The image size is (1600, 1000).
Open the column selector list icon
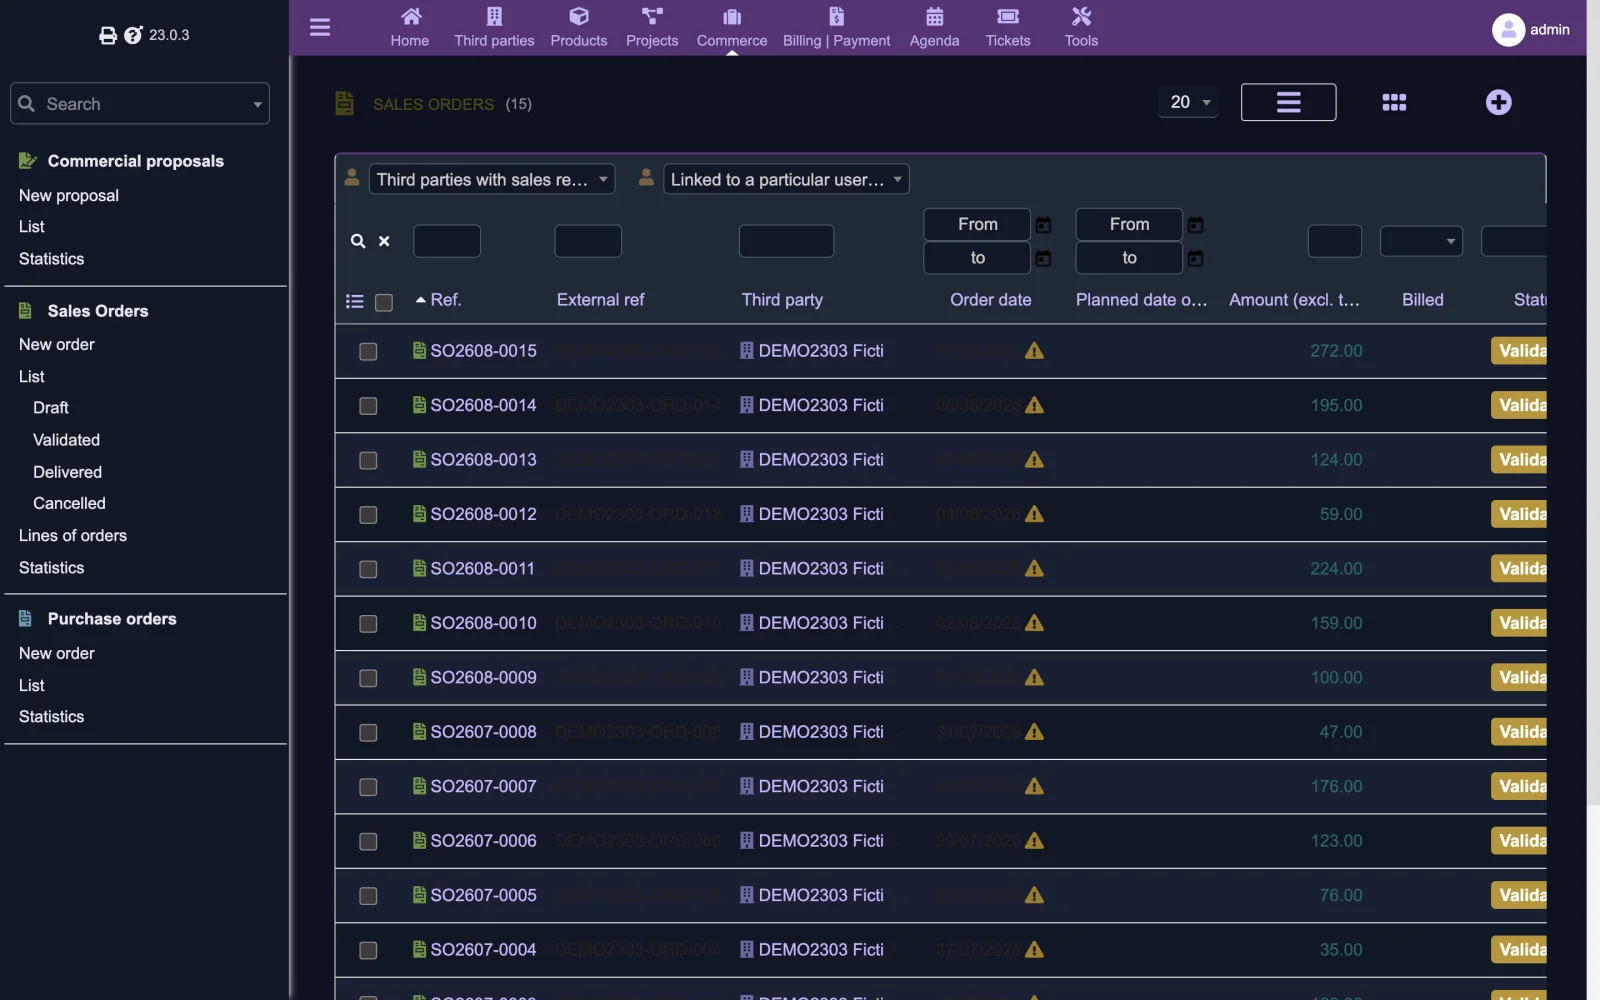pos(354,301)
